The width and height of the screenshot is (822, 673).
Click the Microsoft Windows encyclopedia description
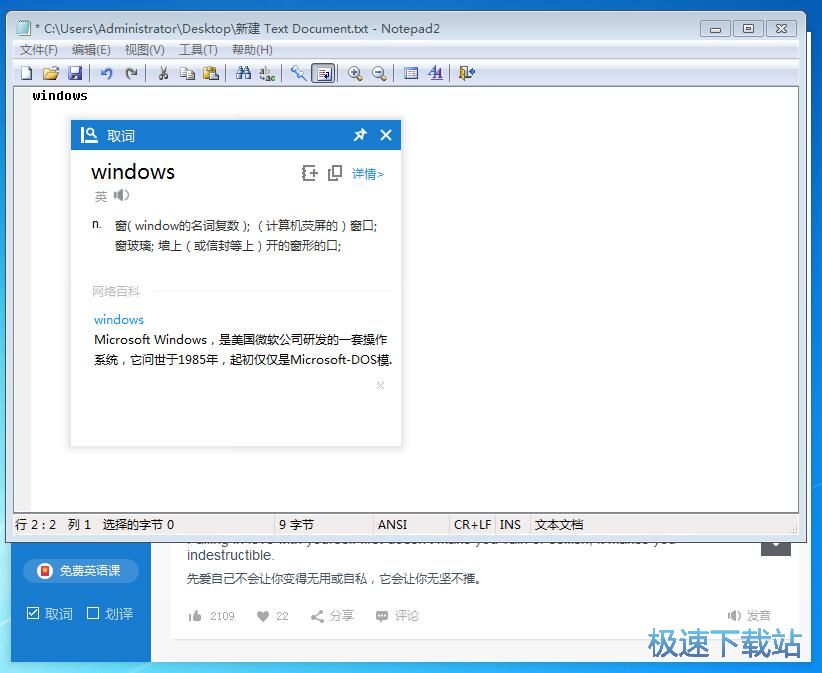pyautogui.click(x=243, y=350)
